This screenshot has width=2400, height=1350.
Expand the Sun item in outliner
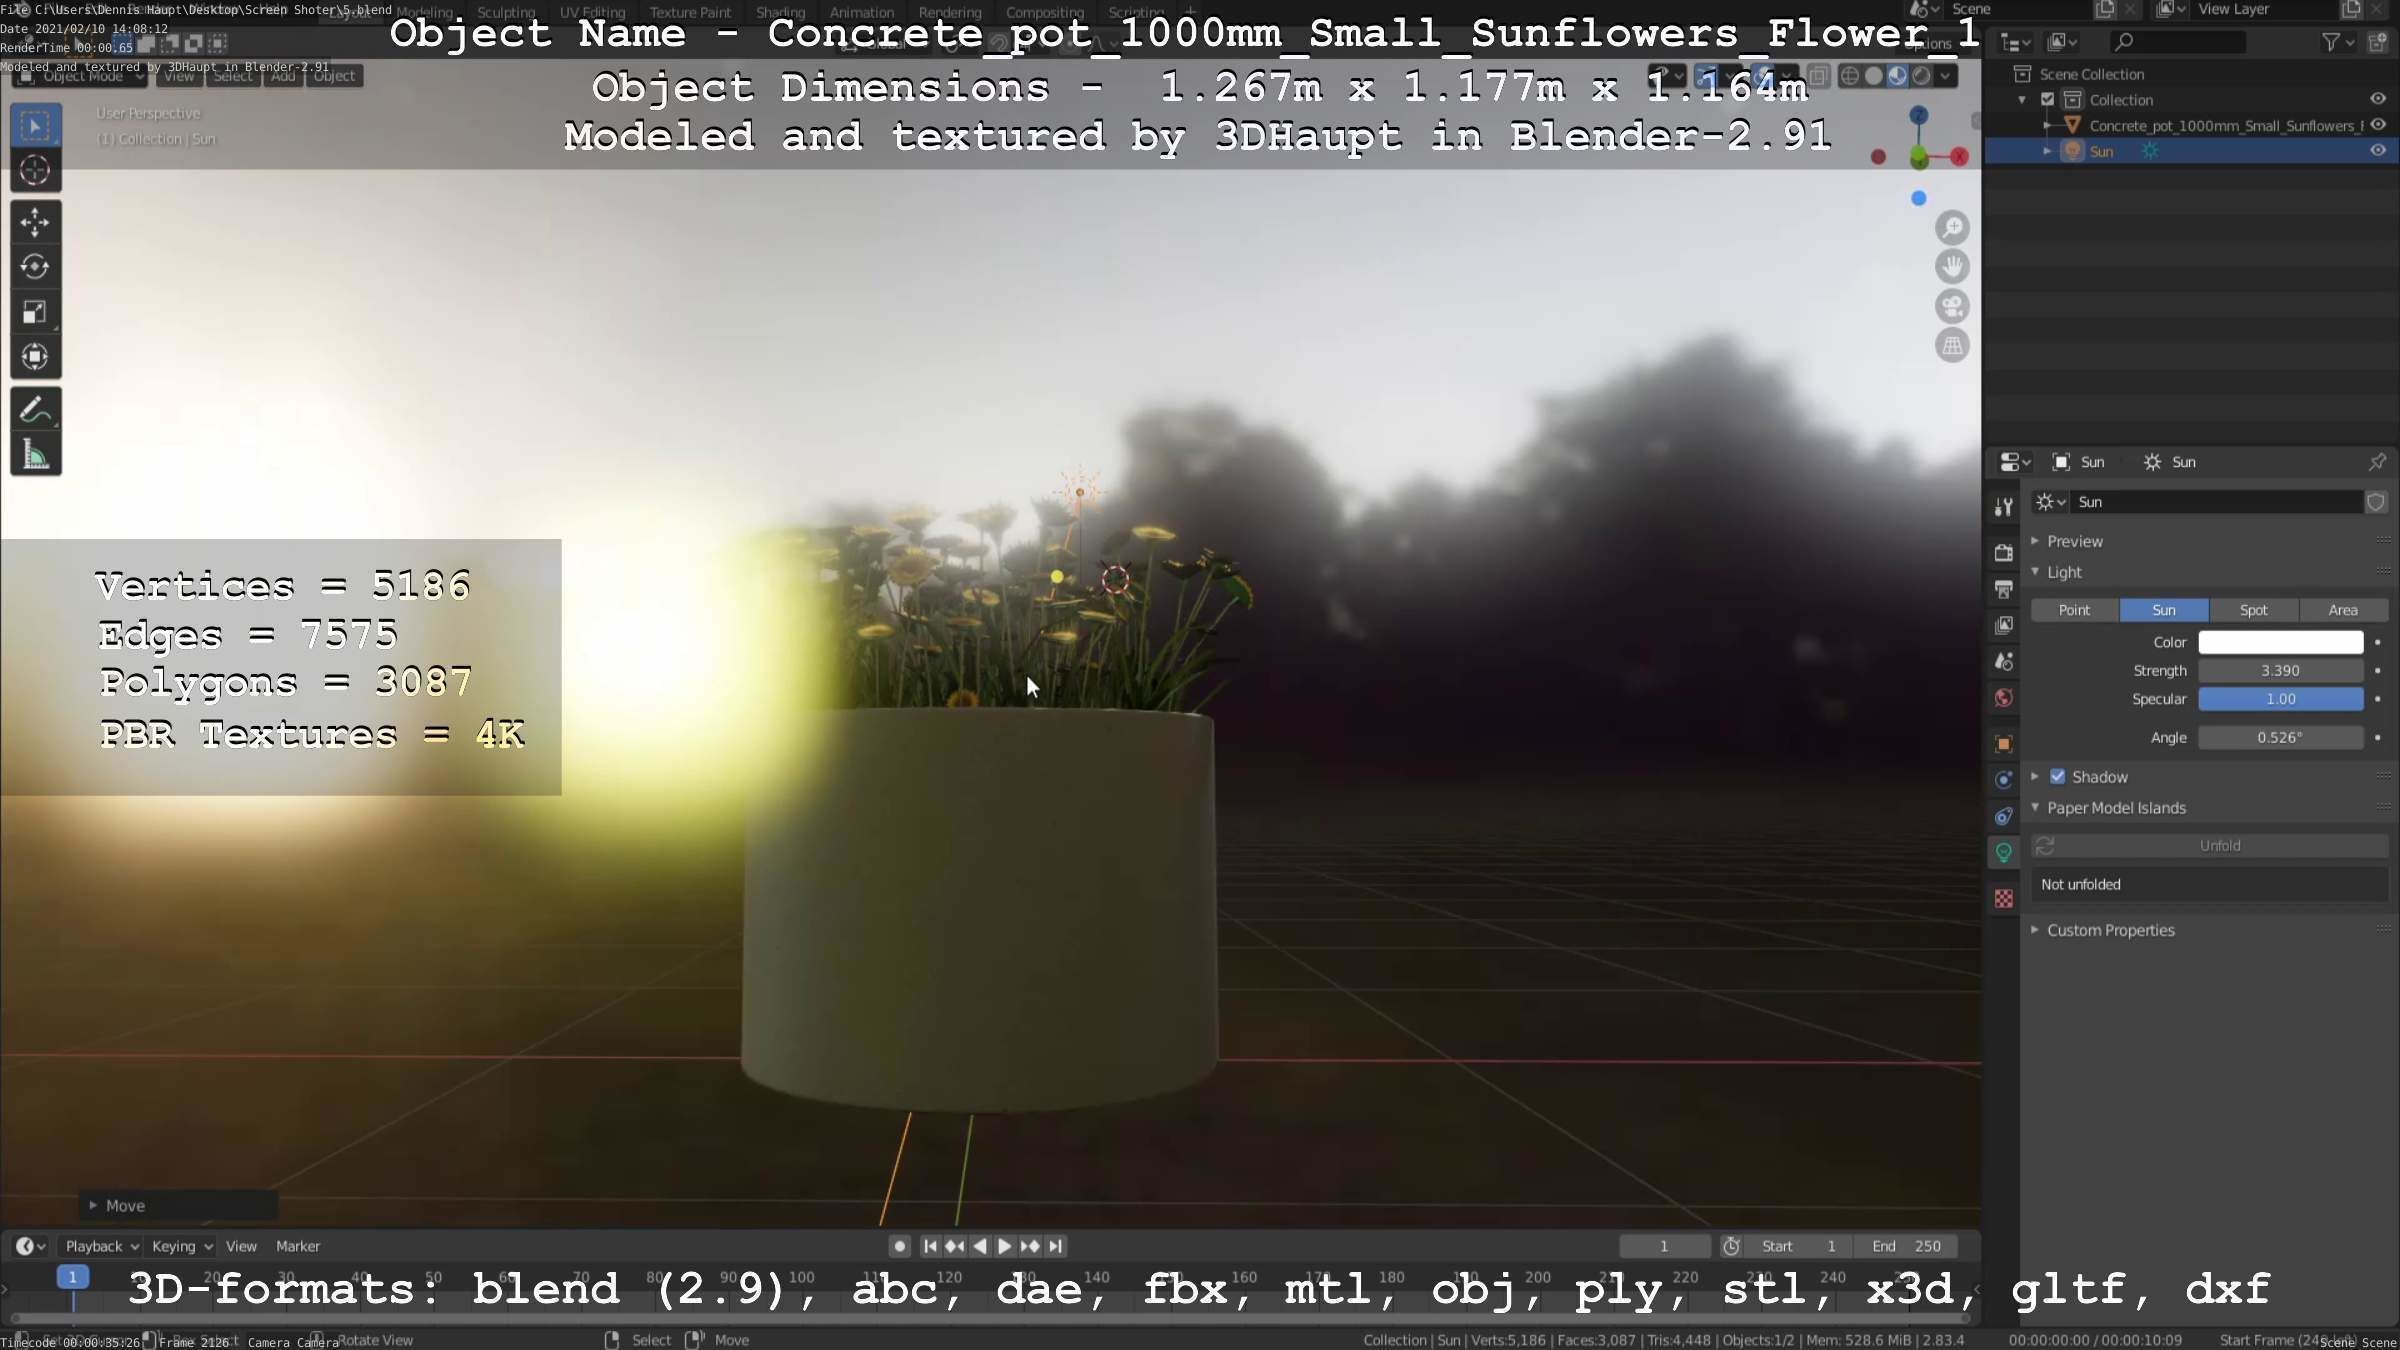tap(2047, 151)
